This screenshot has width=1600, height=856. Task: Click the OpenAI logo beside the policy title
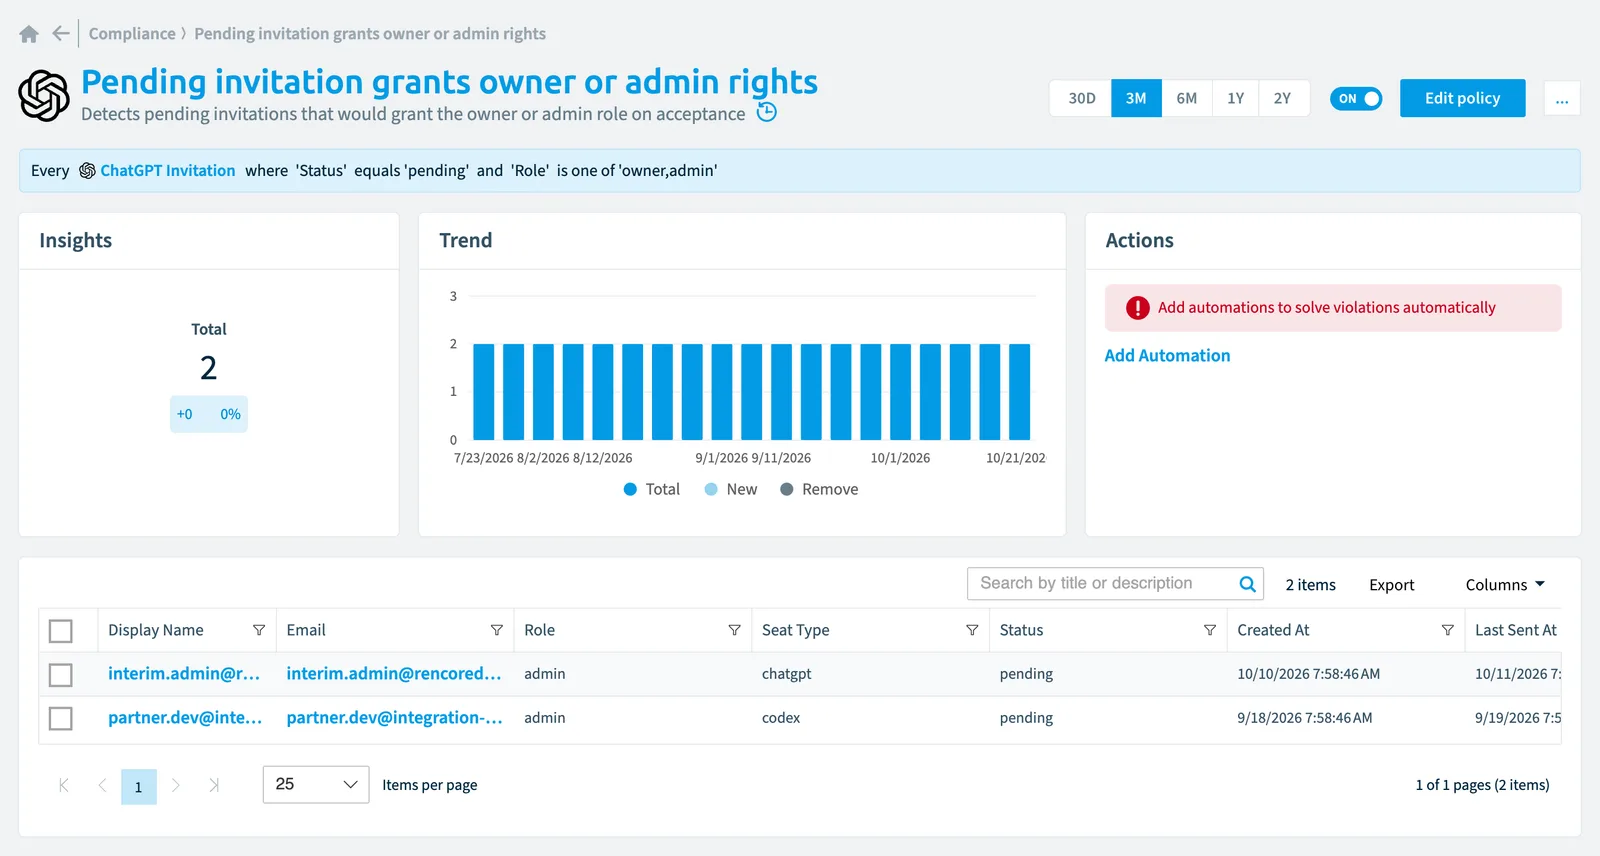[x=44, y=96]
